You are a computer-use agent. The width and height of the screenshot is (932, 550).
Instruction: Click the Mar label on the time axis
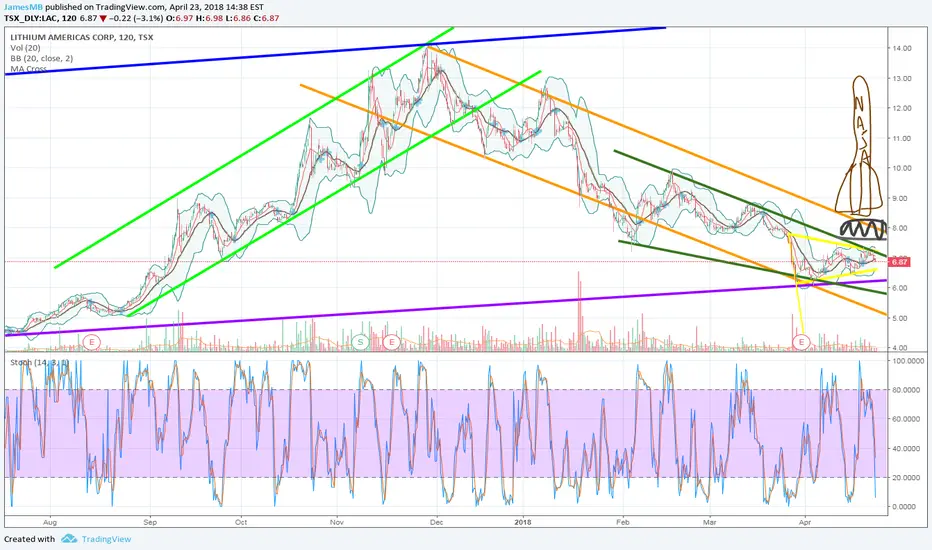pyautogui.click(x=709, y=523)
